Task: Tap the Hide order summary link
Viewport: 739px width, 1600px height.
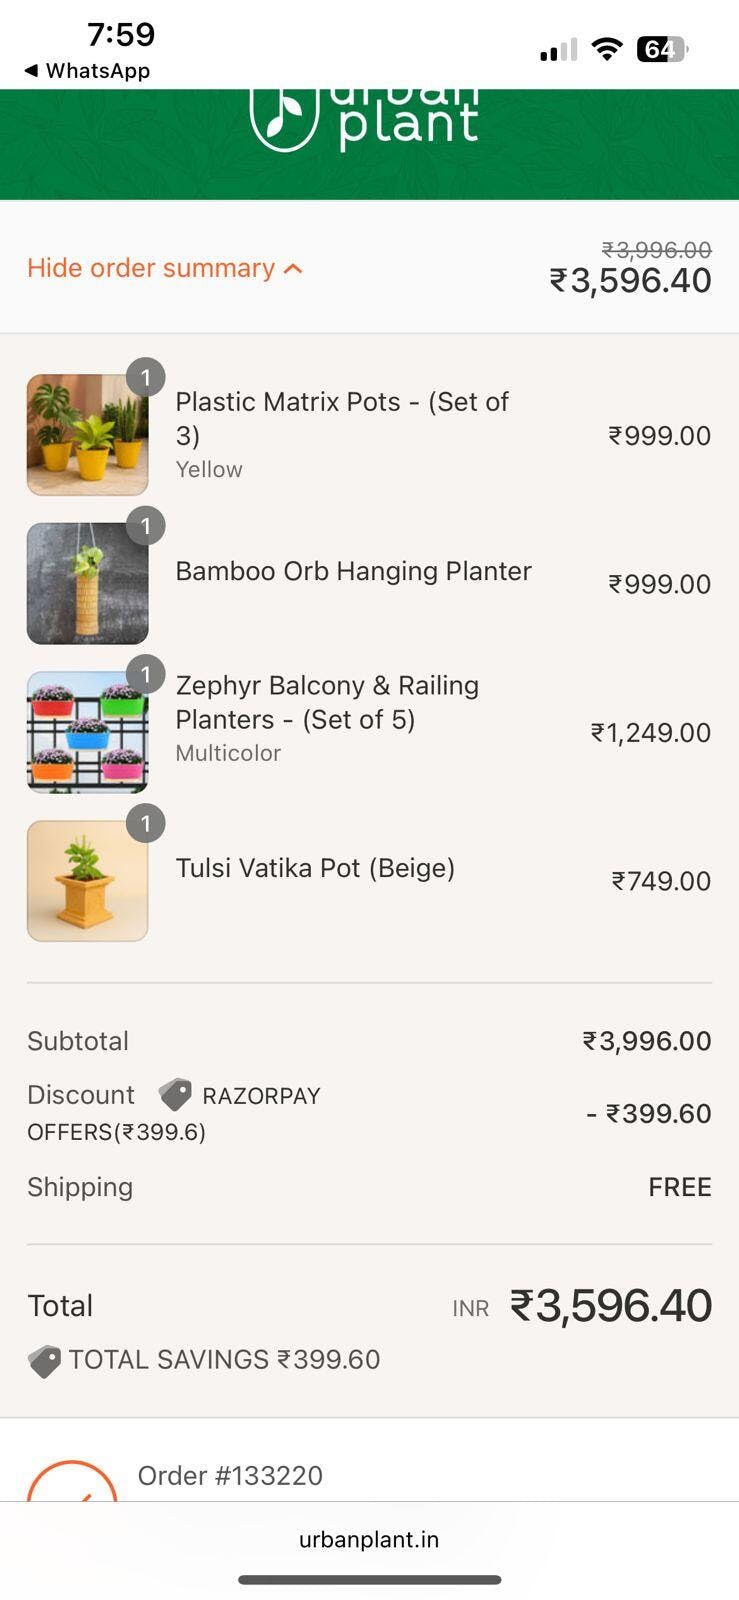Action: tap(151, 268)
